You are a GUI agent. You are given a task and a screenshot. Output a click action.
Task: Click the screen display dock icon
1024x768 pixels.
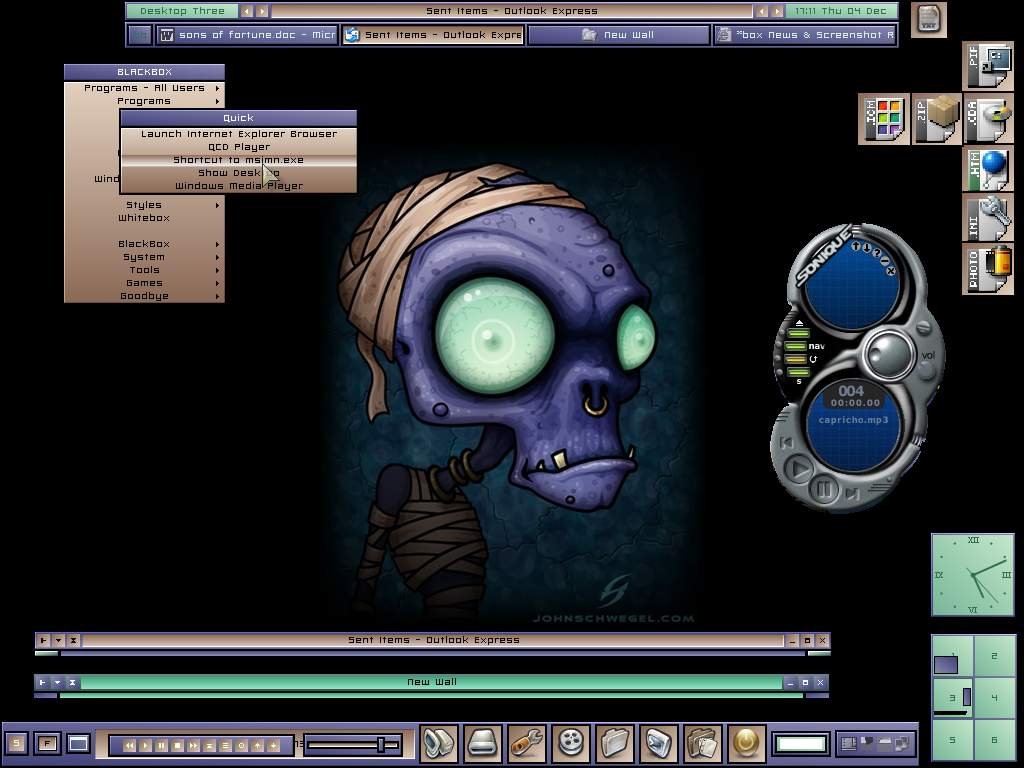[658, 743]
